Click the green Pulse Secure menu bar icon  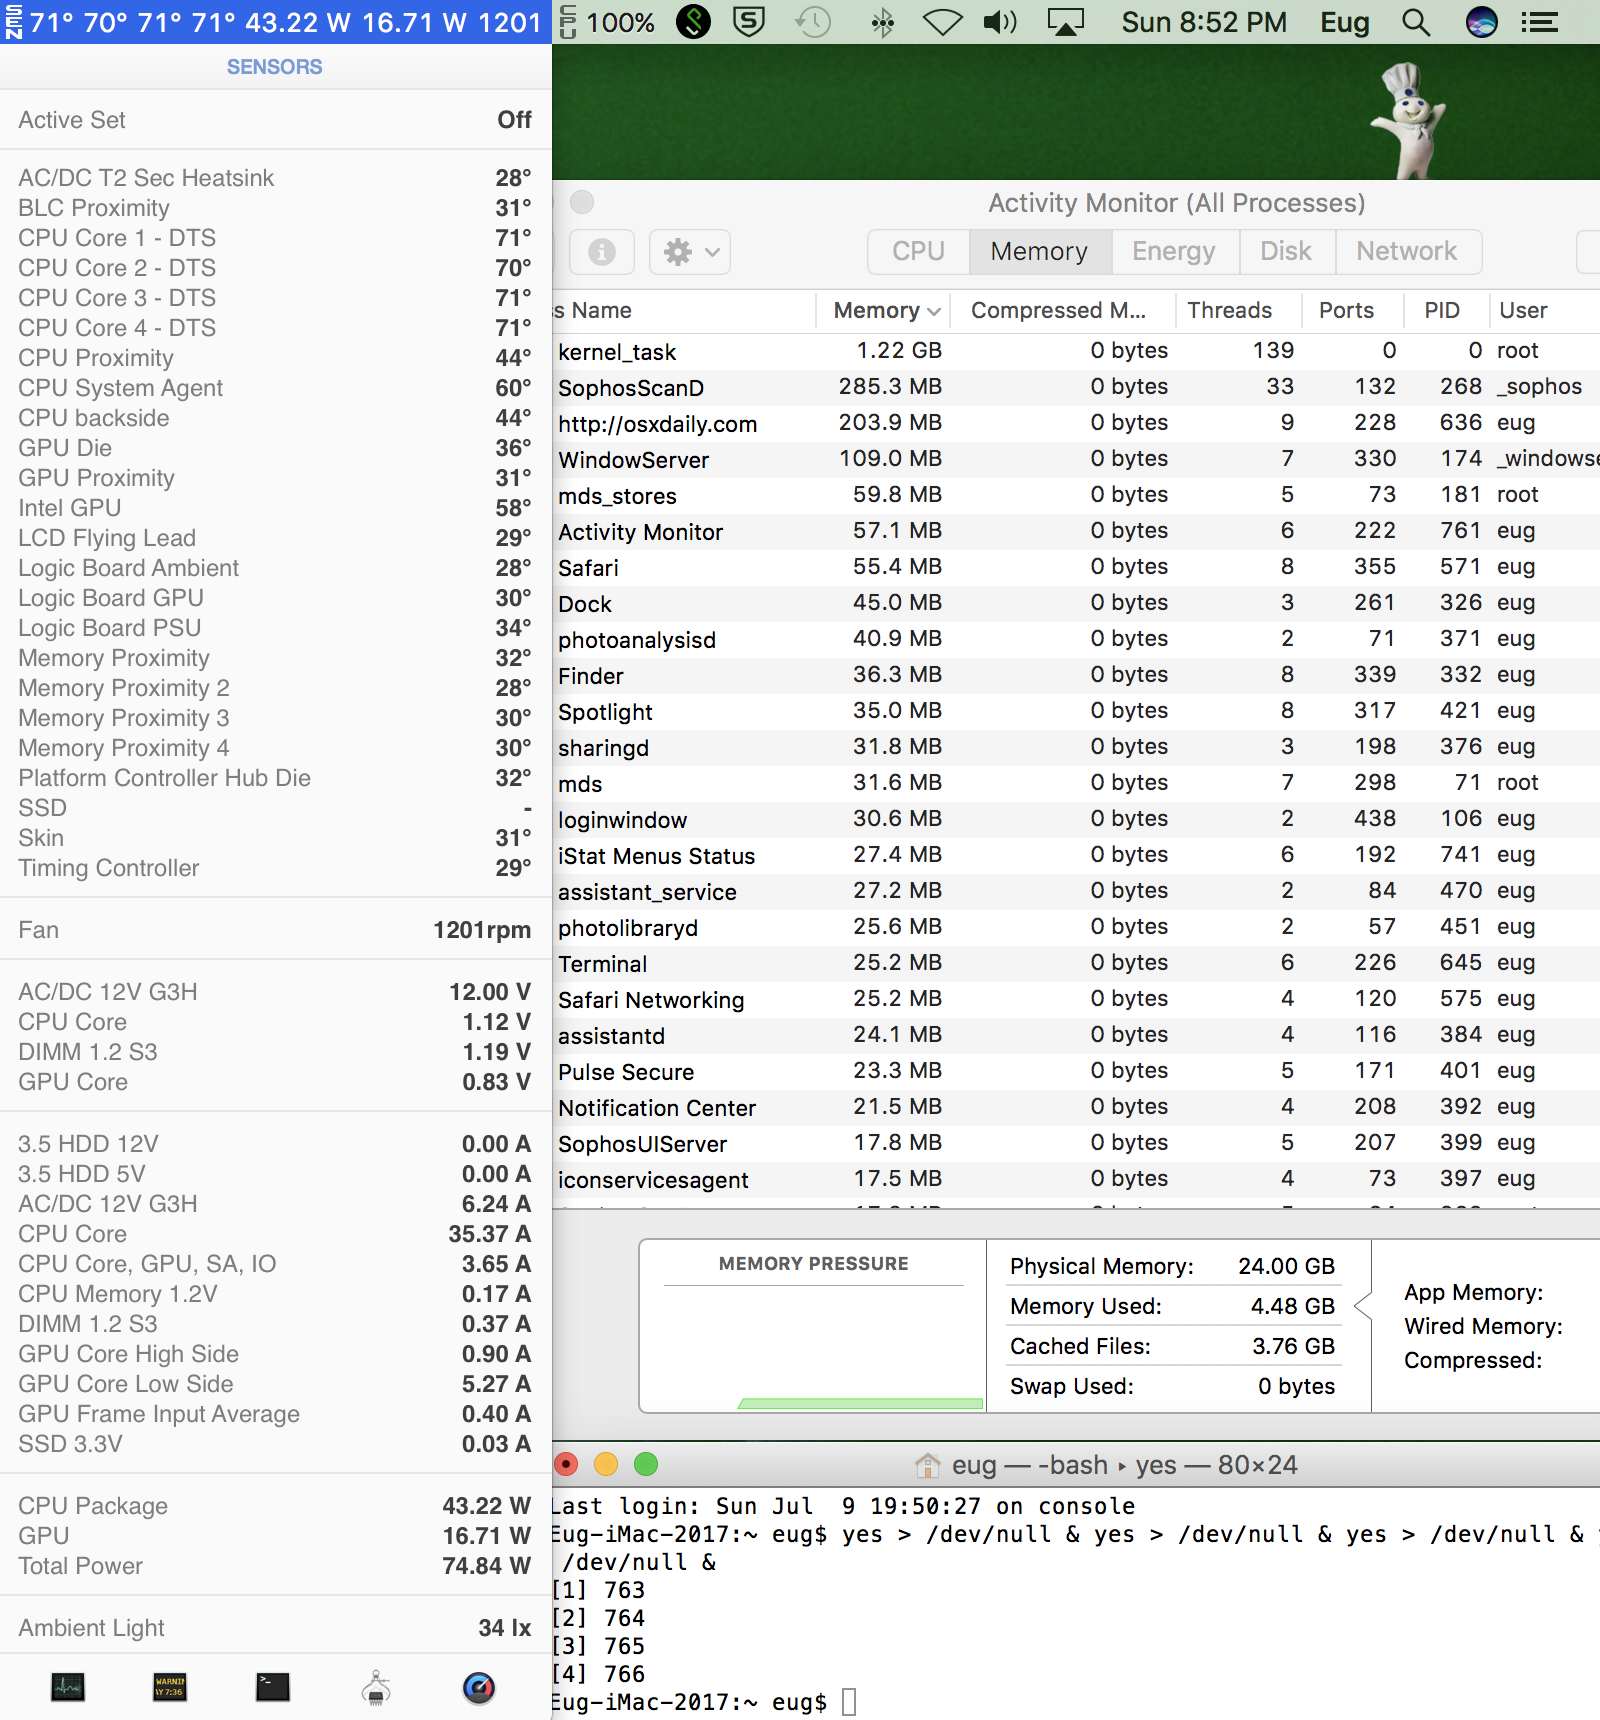click(693, 22)
